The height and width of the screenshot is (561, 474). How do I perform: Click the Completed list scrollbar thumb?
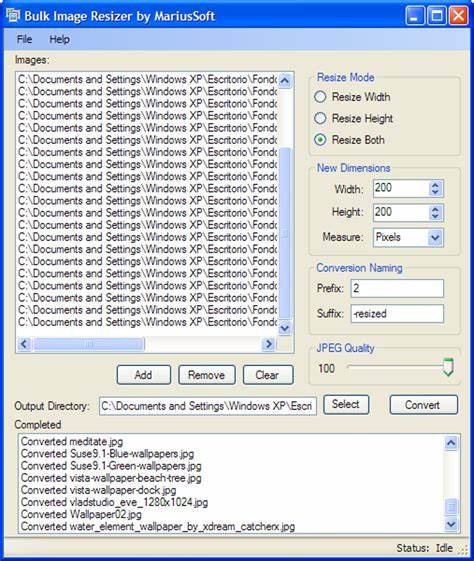[x=451, y=507]
